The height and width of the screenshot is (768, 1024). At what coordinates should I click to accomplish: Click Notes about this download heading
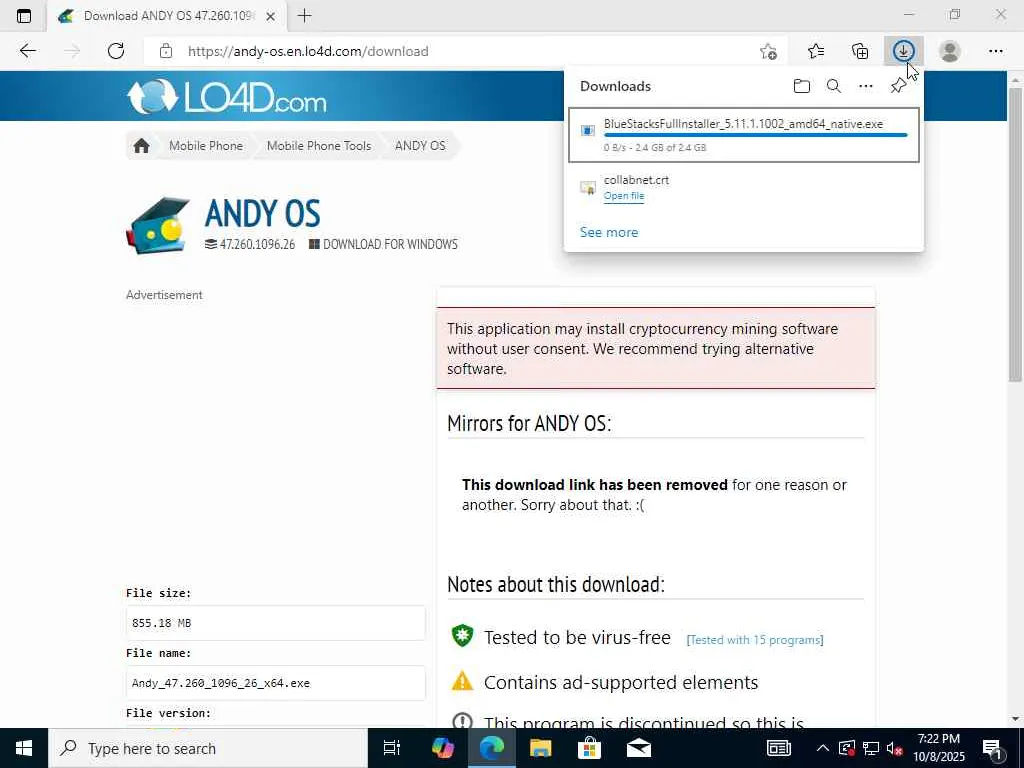click(x=556, y=584)
